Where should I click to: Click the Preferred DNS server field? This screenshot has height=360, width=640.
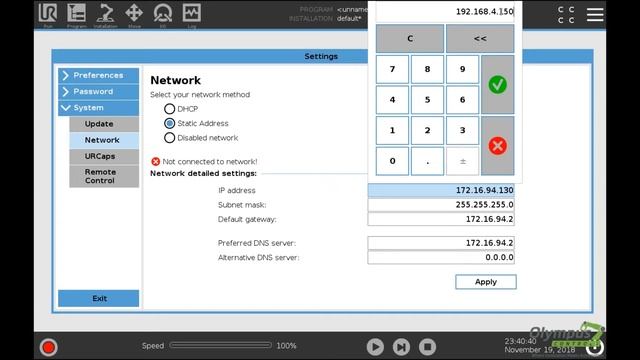coord(441,243)
